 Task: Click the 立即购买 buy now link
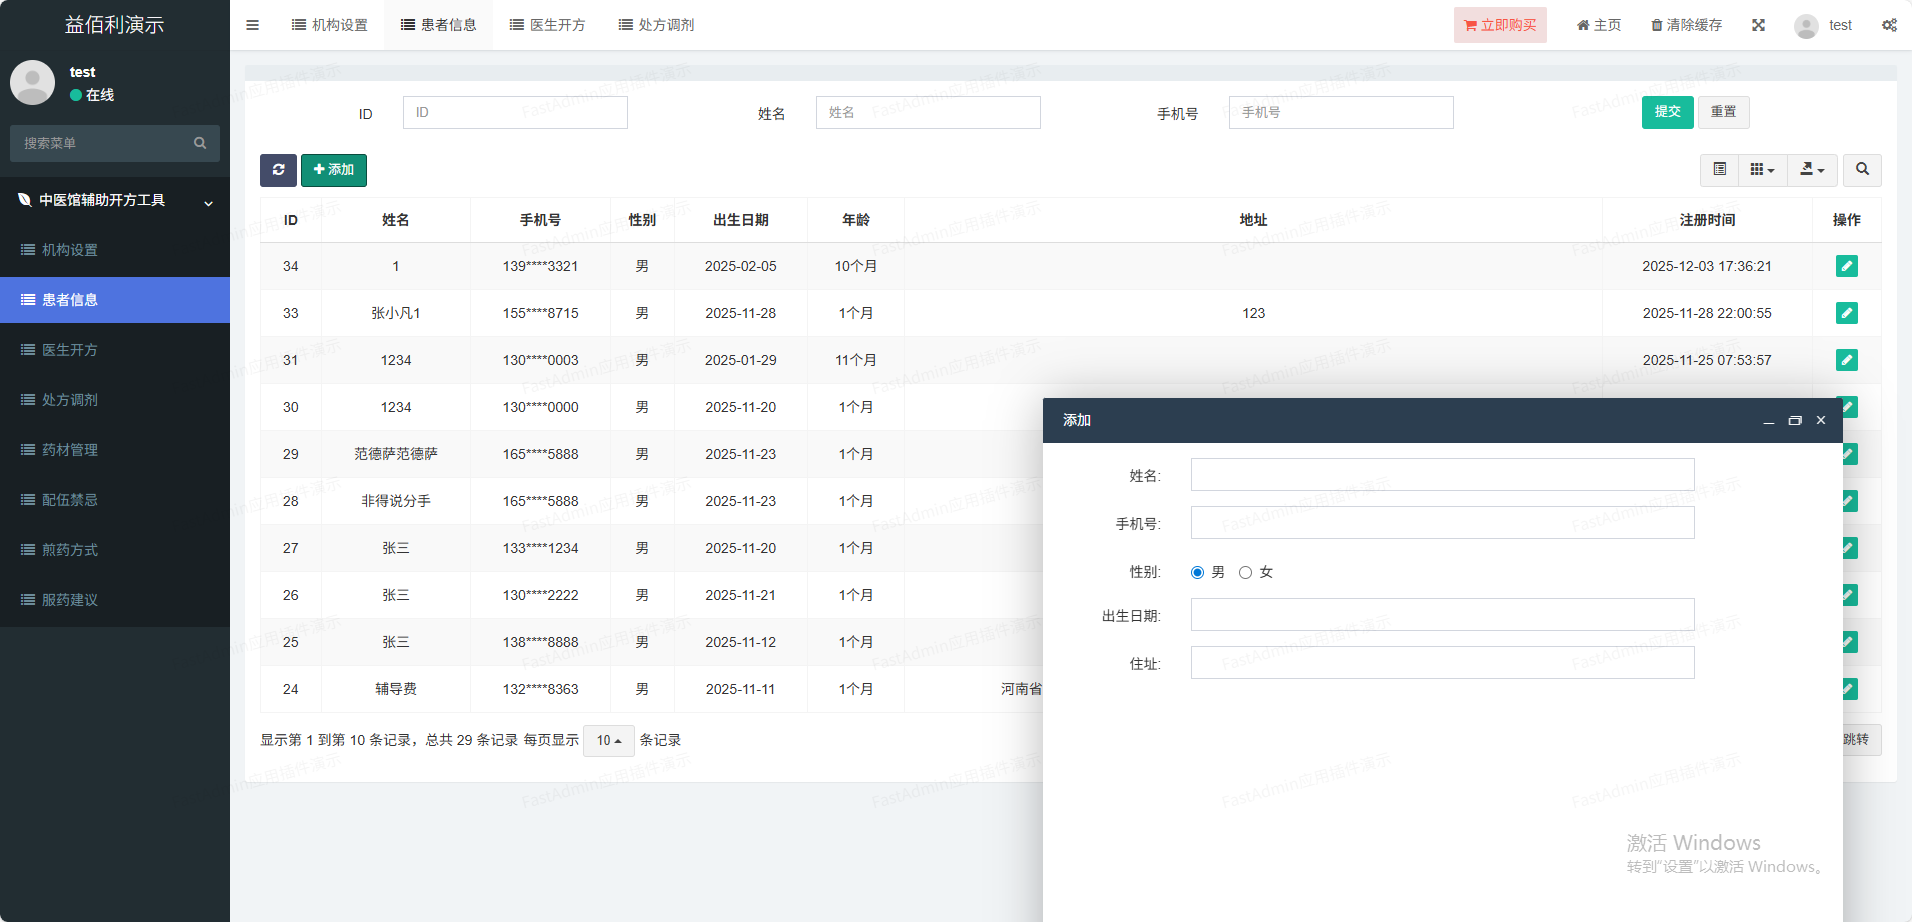[1499, 25]
